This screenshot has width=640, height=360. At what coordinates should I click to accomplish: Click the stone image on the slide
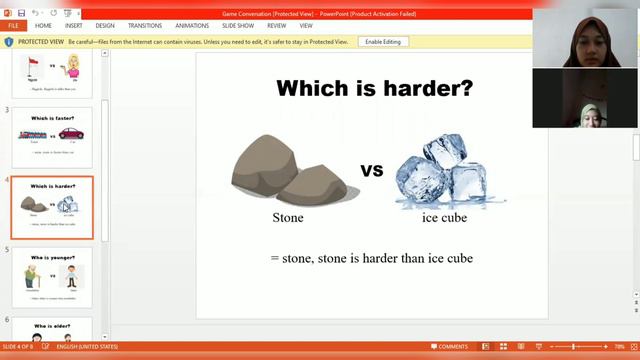coord(295,170)
